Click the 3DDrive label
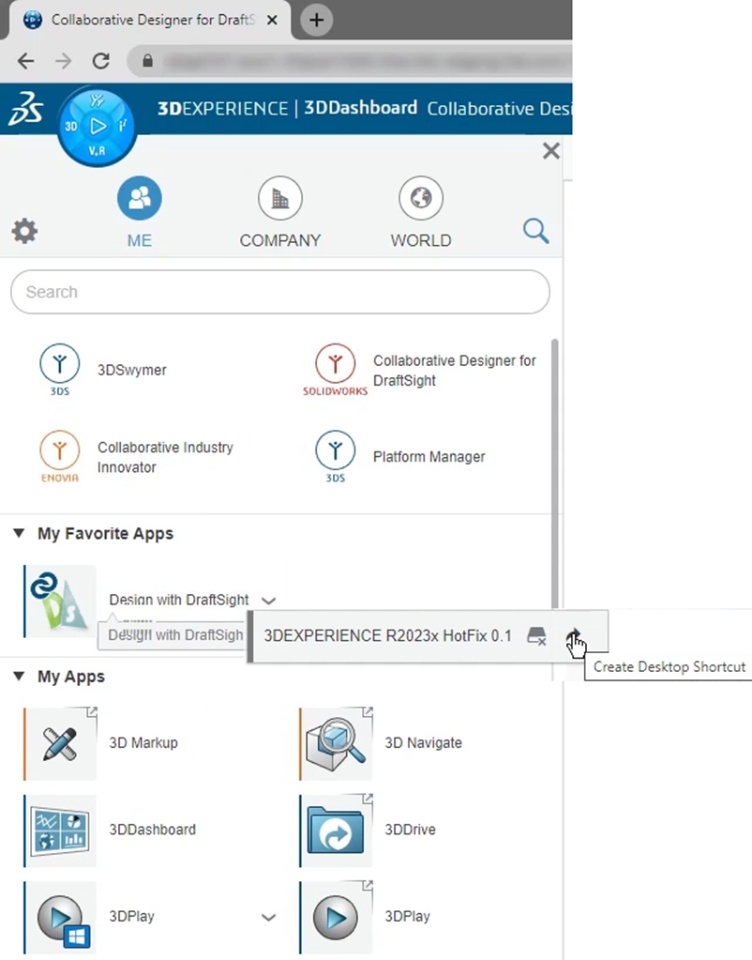The image size is (752, 960). click(x=410, y=830)
